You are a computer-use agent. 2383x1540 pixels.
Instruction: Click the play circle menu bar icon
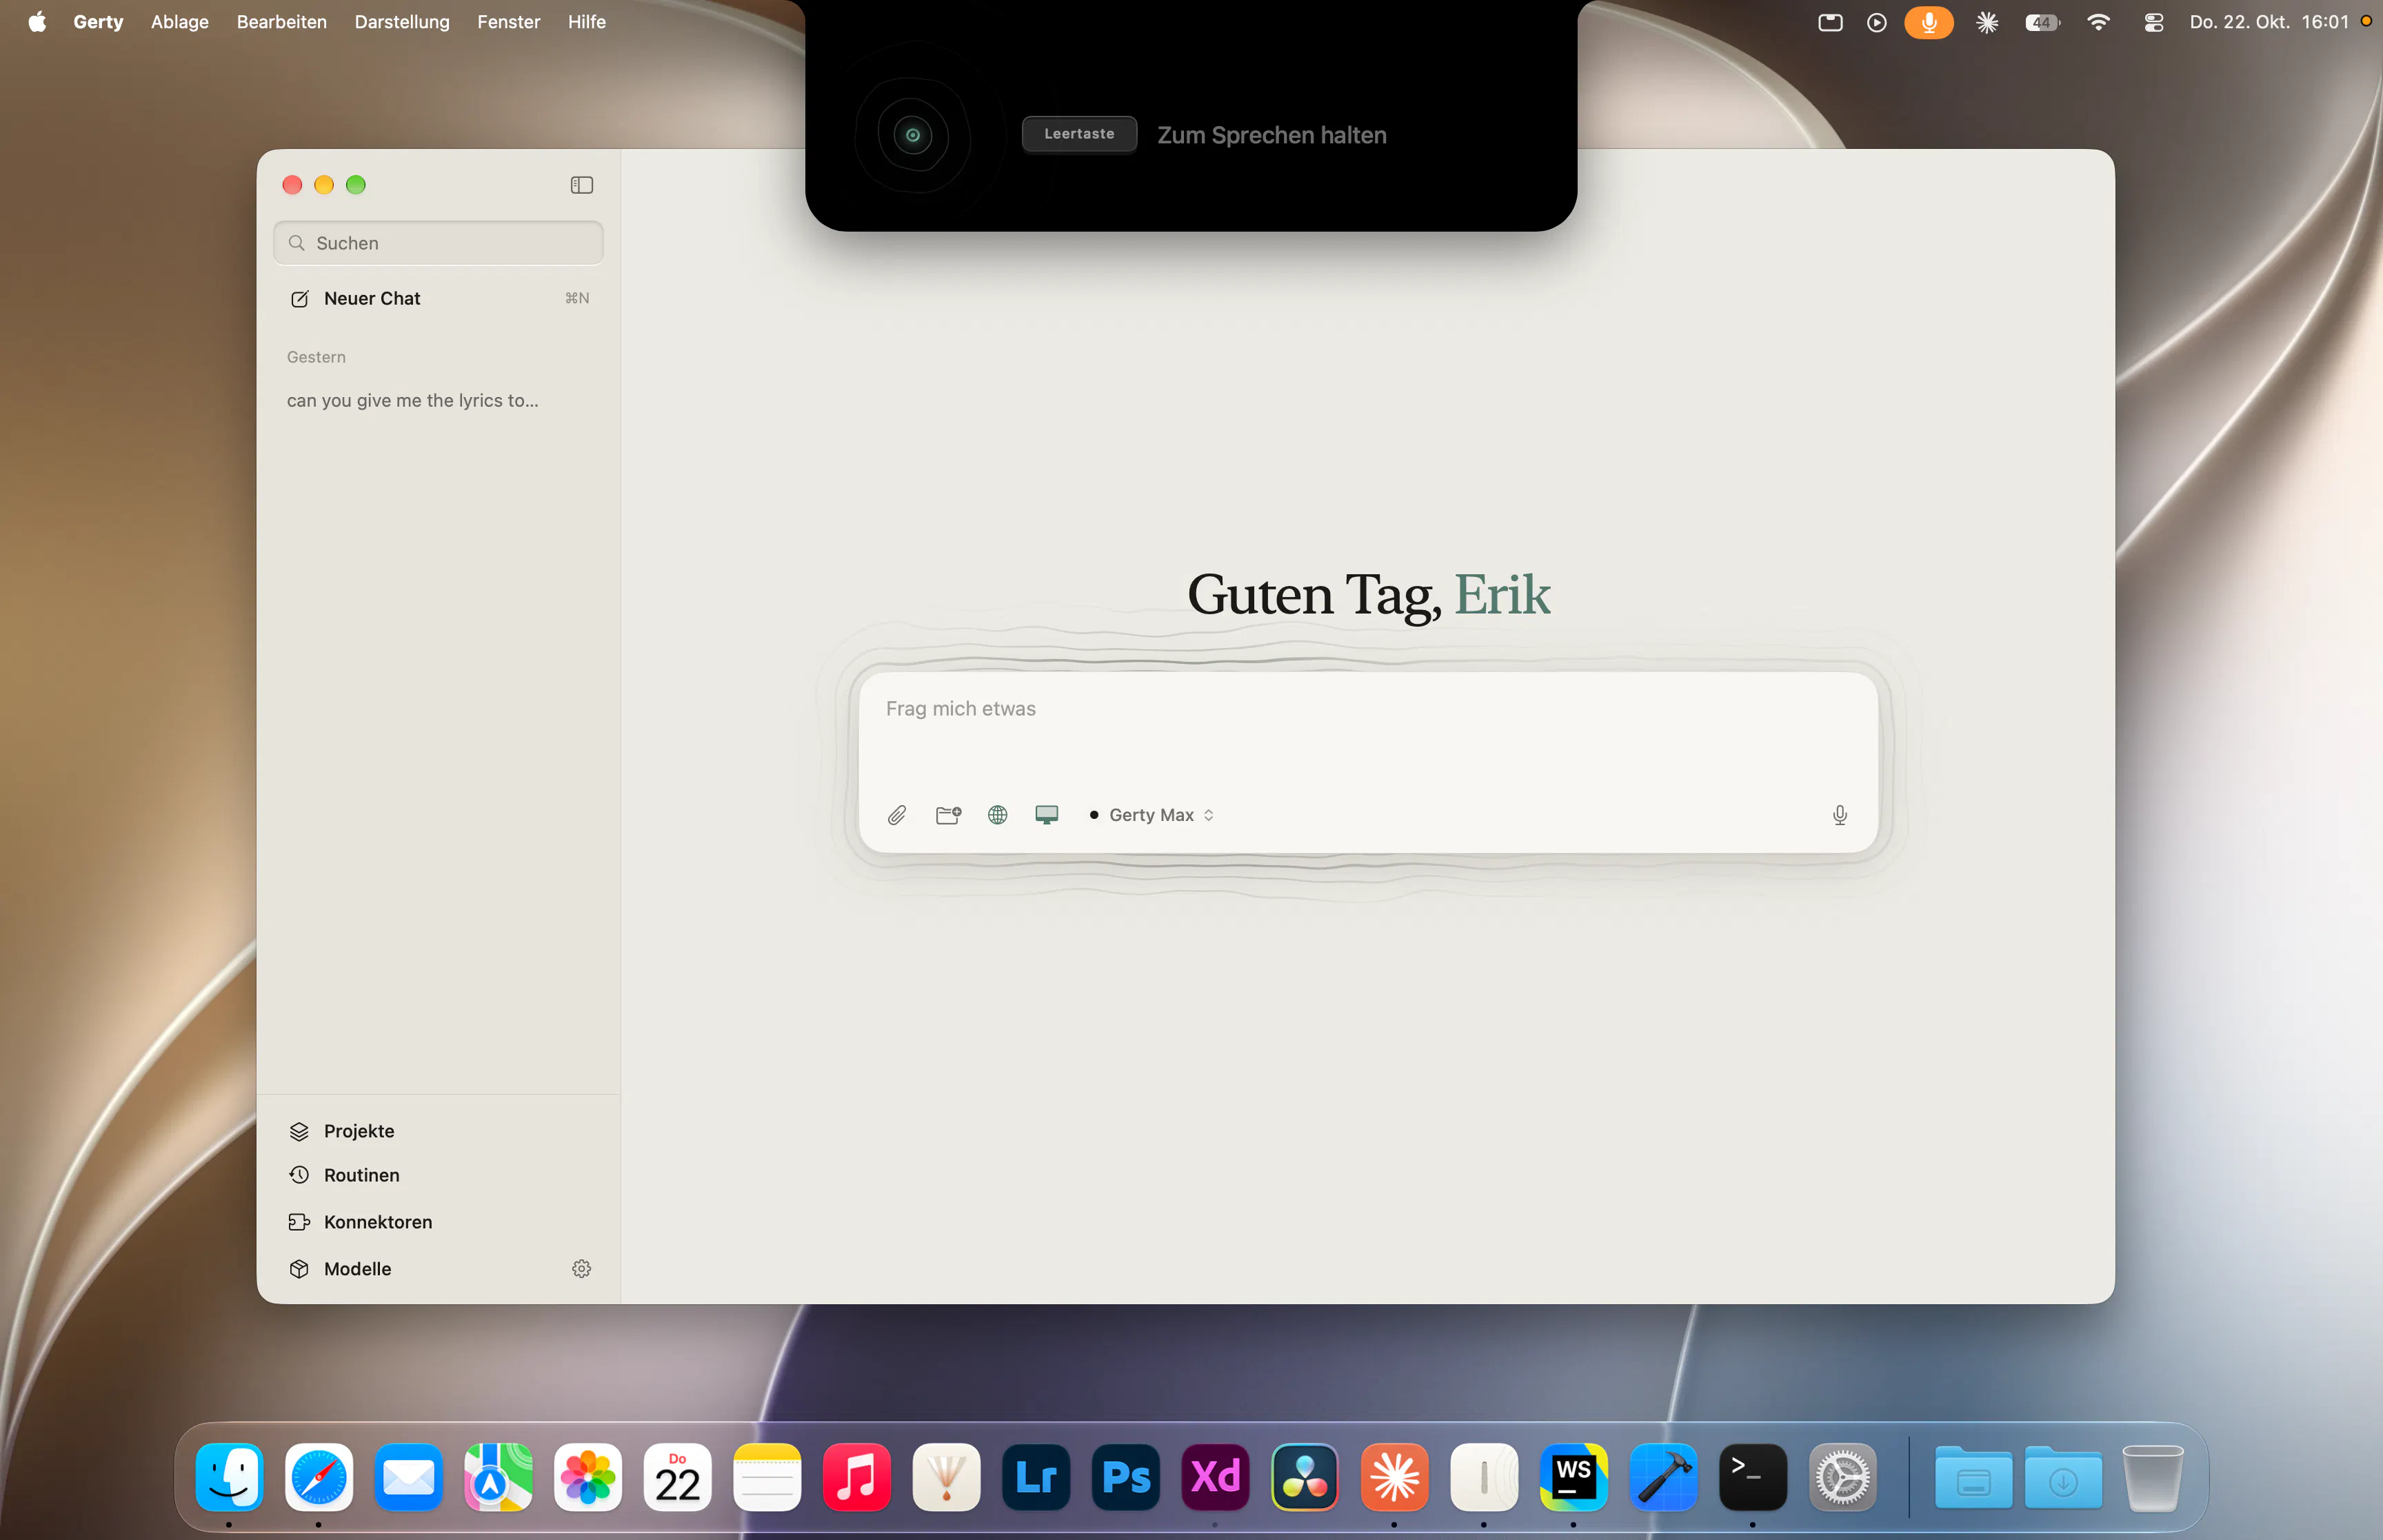1876,22
